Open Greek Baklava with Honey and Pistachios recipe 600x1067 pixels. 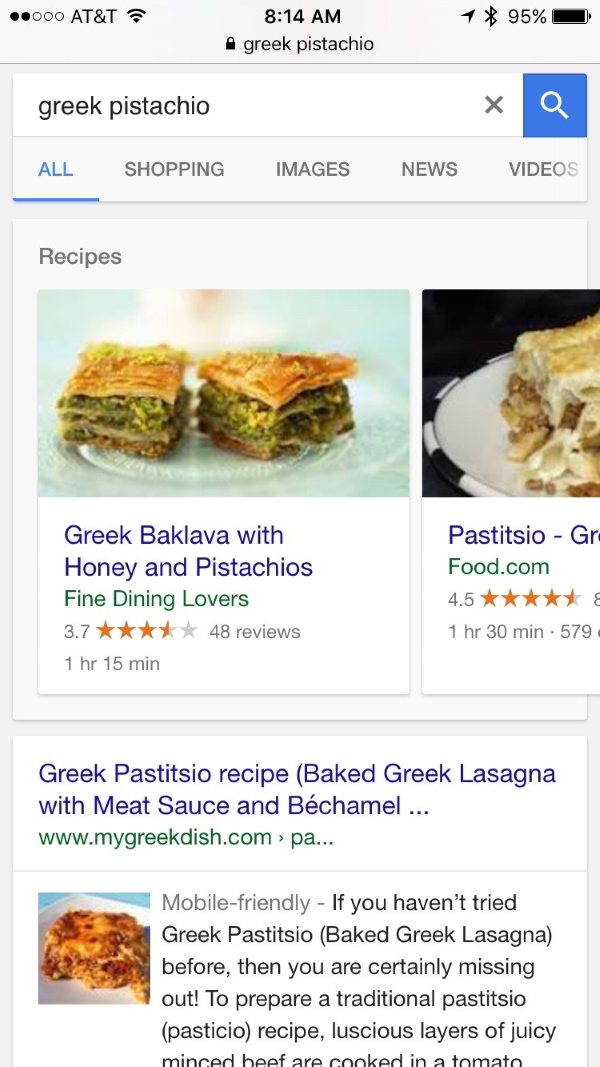(188, 551)
